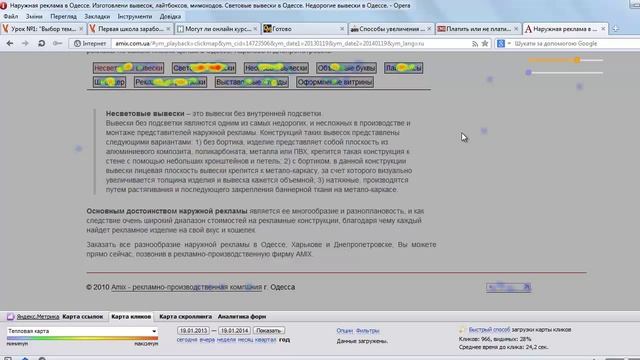Reload the page with the refresh icon

(41, 43)
